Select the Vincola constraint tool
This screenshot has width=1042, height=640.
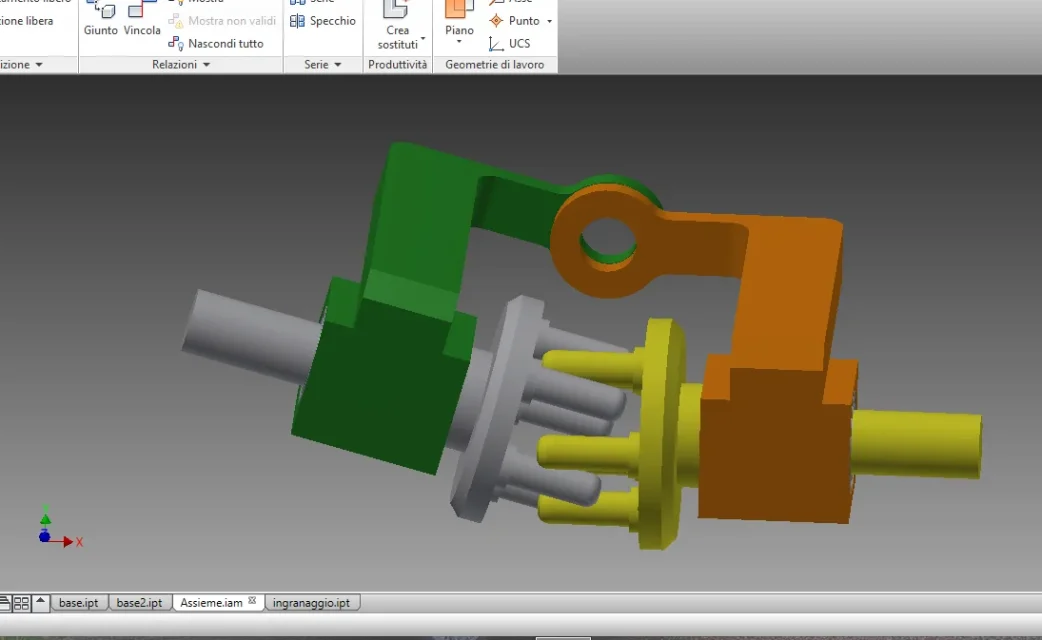142,18
